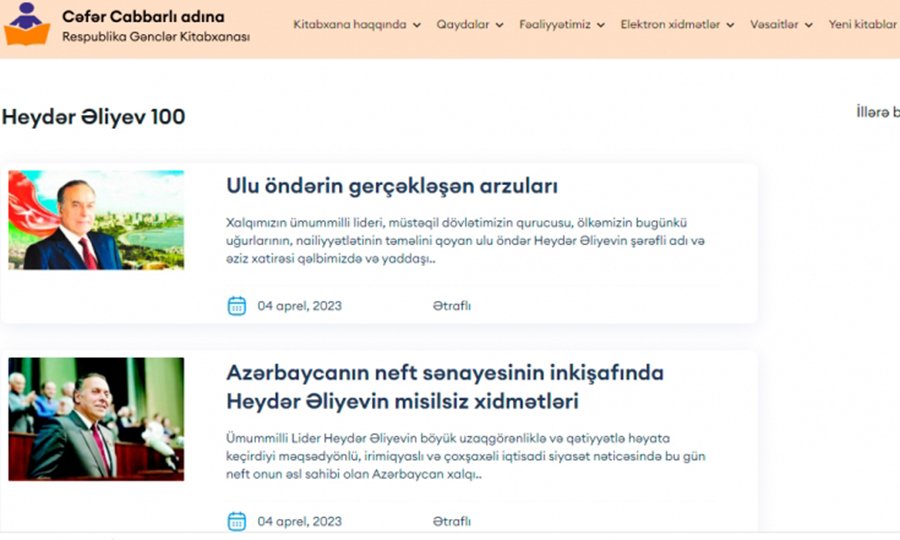Open the Vəsaitlər menu
Image resolution: width=900 pixels, height=540 pixels.
coord(774,25)
